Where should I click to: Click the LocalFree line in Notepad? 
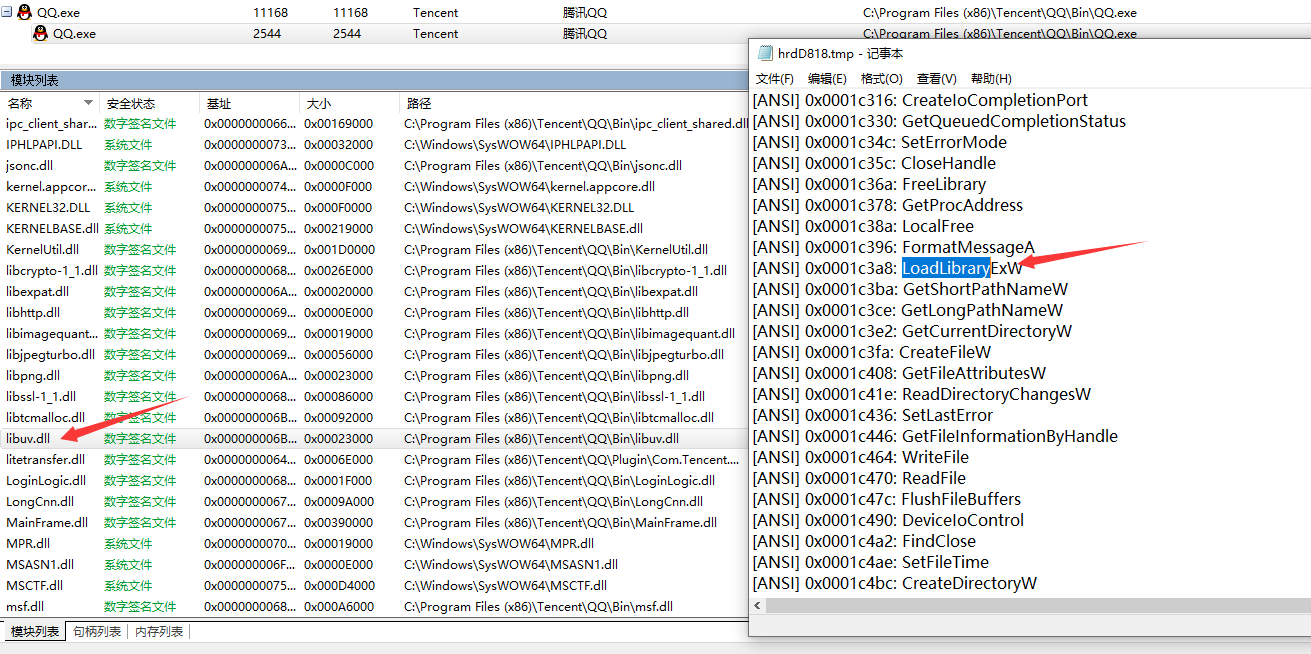(863, 226)
